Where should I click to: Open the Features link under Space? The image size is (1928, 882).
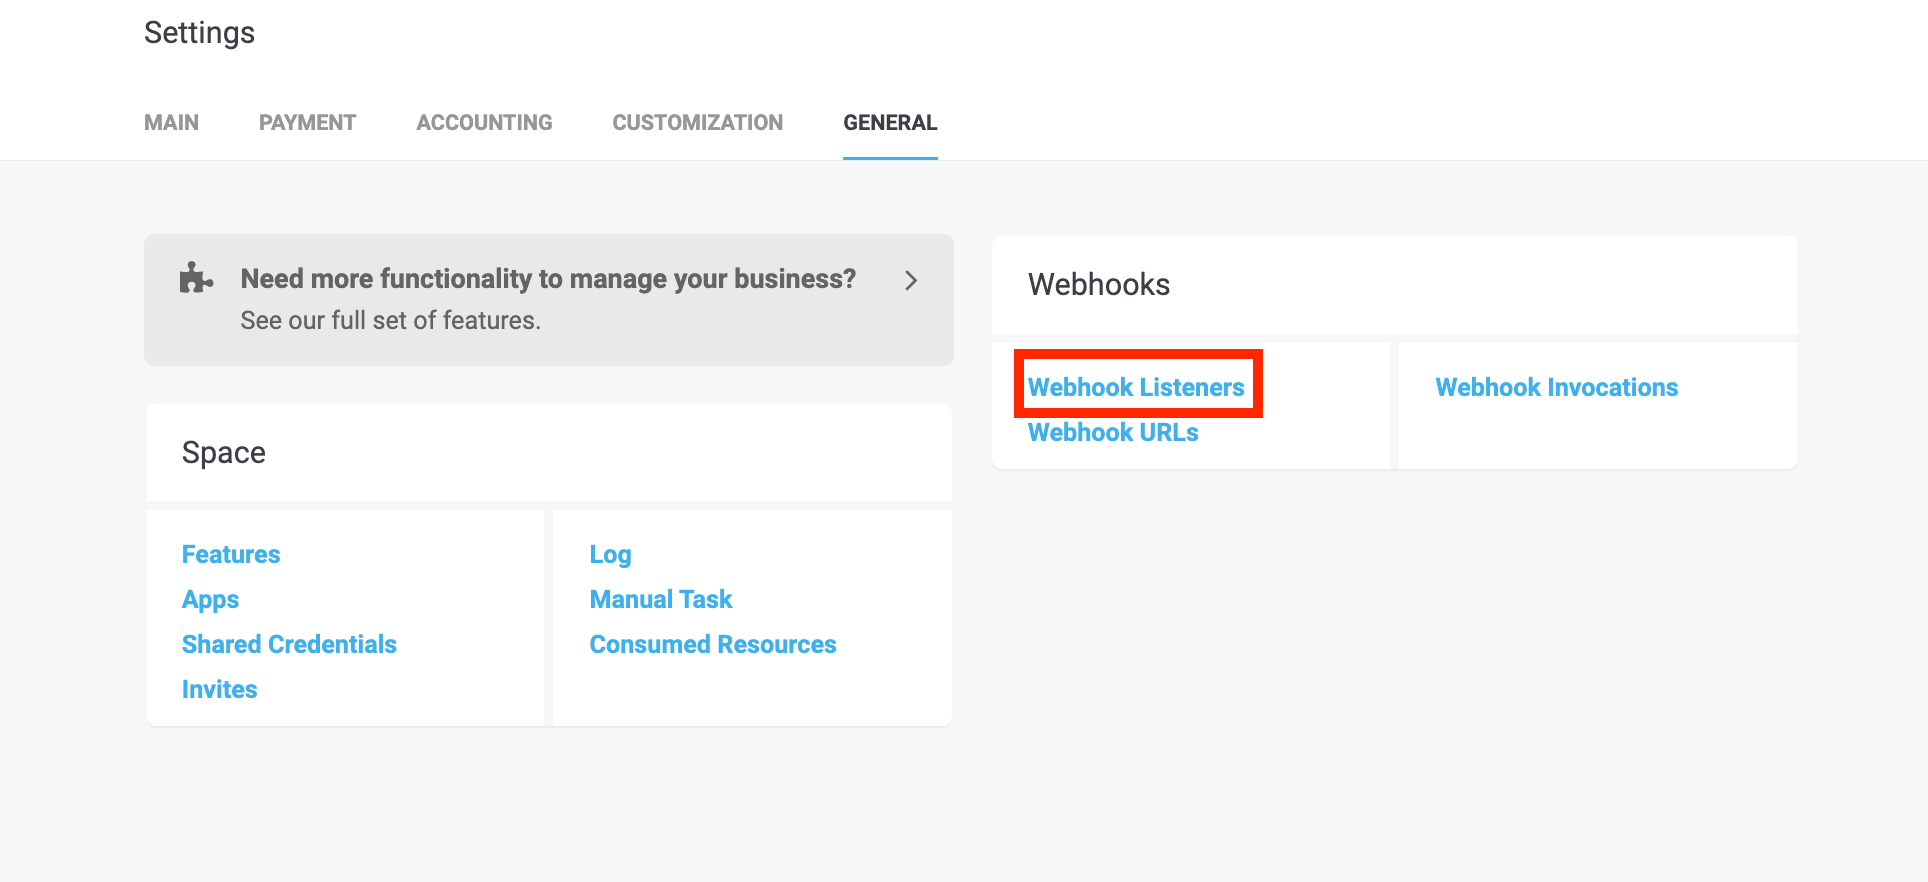point(231,554)
